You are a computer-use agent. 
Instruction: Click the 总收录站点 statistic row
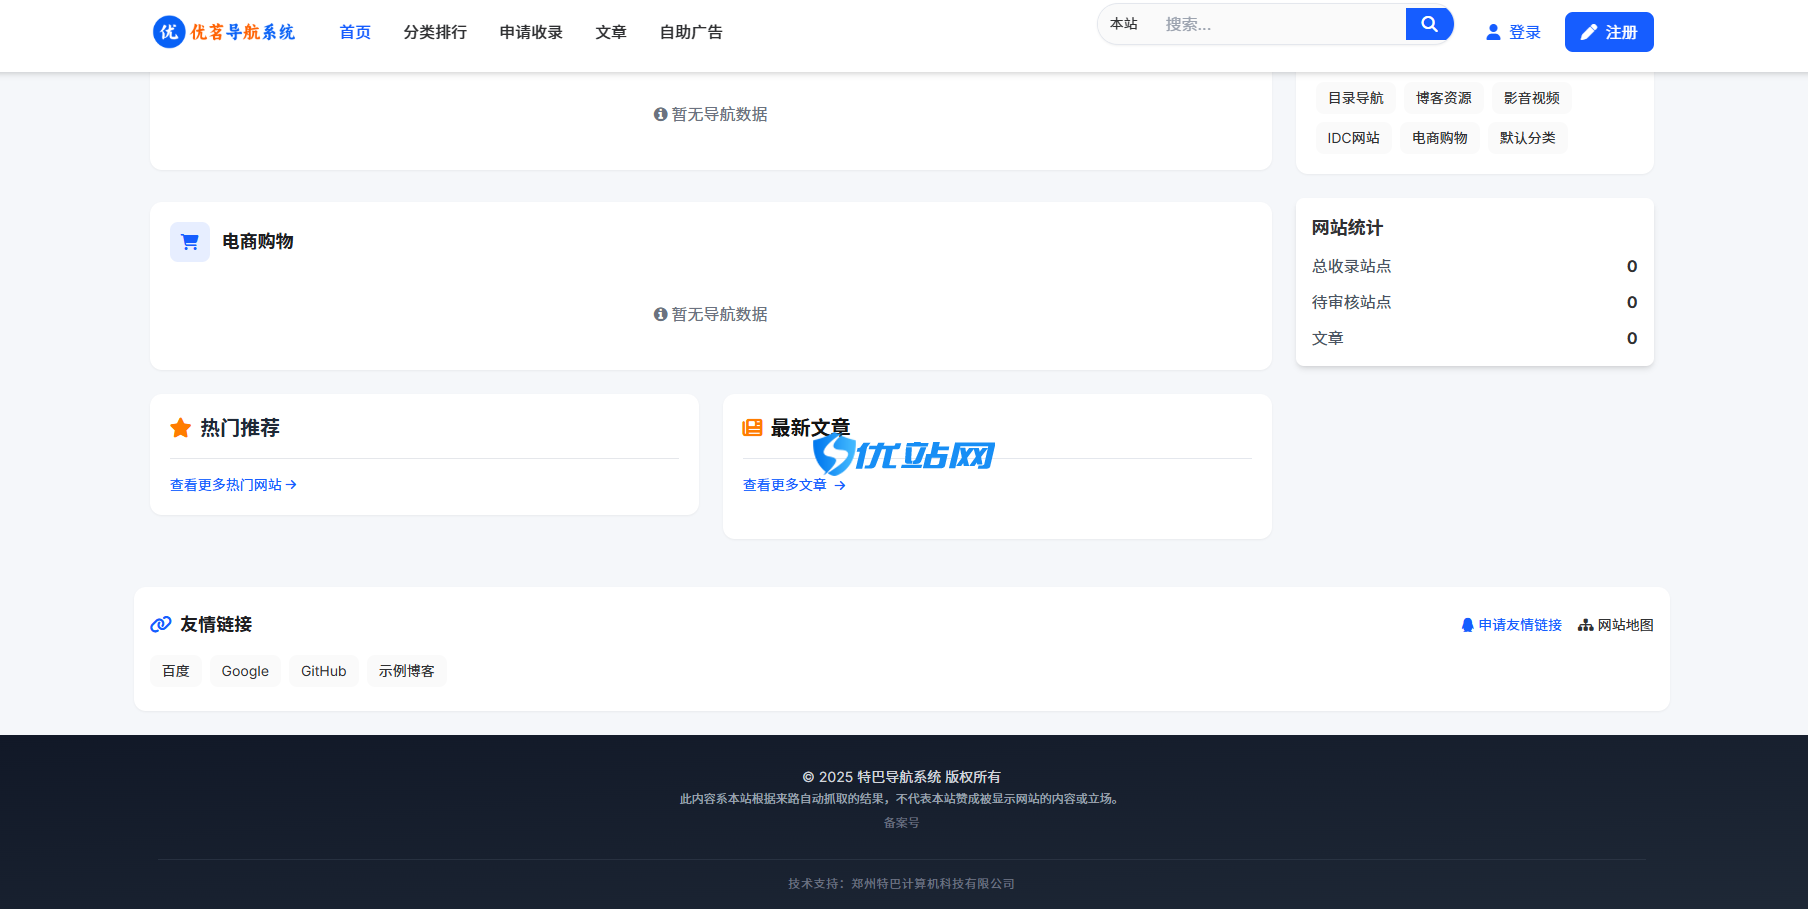coord(1475,266)
